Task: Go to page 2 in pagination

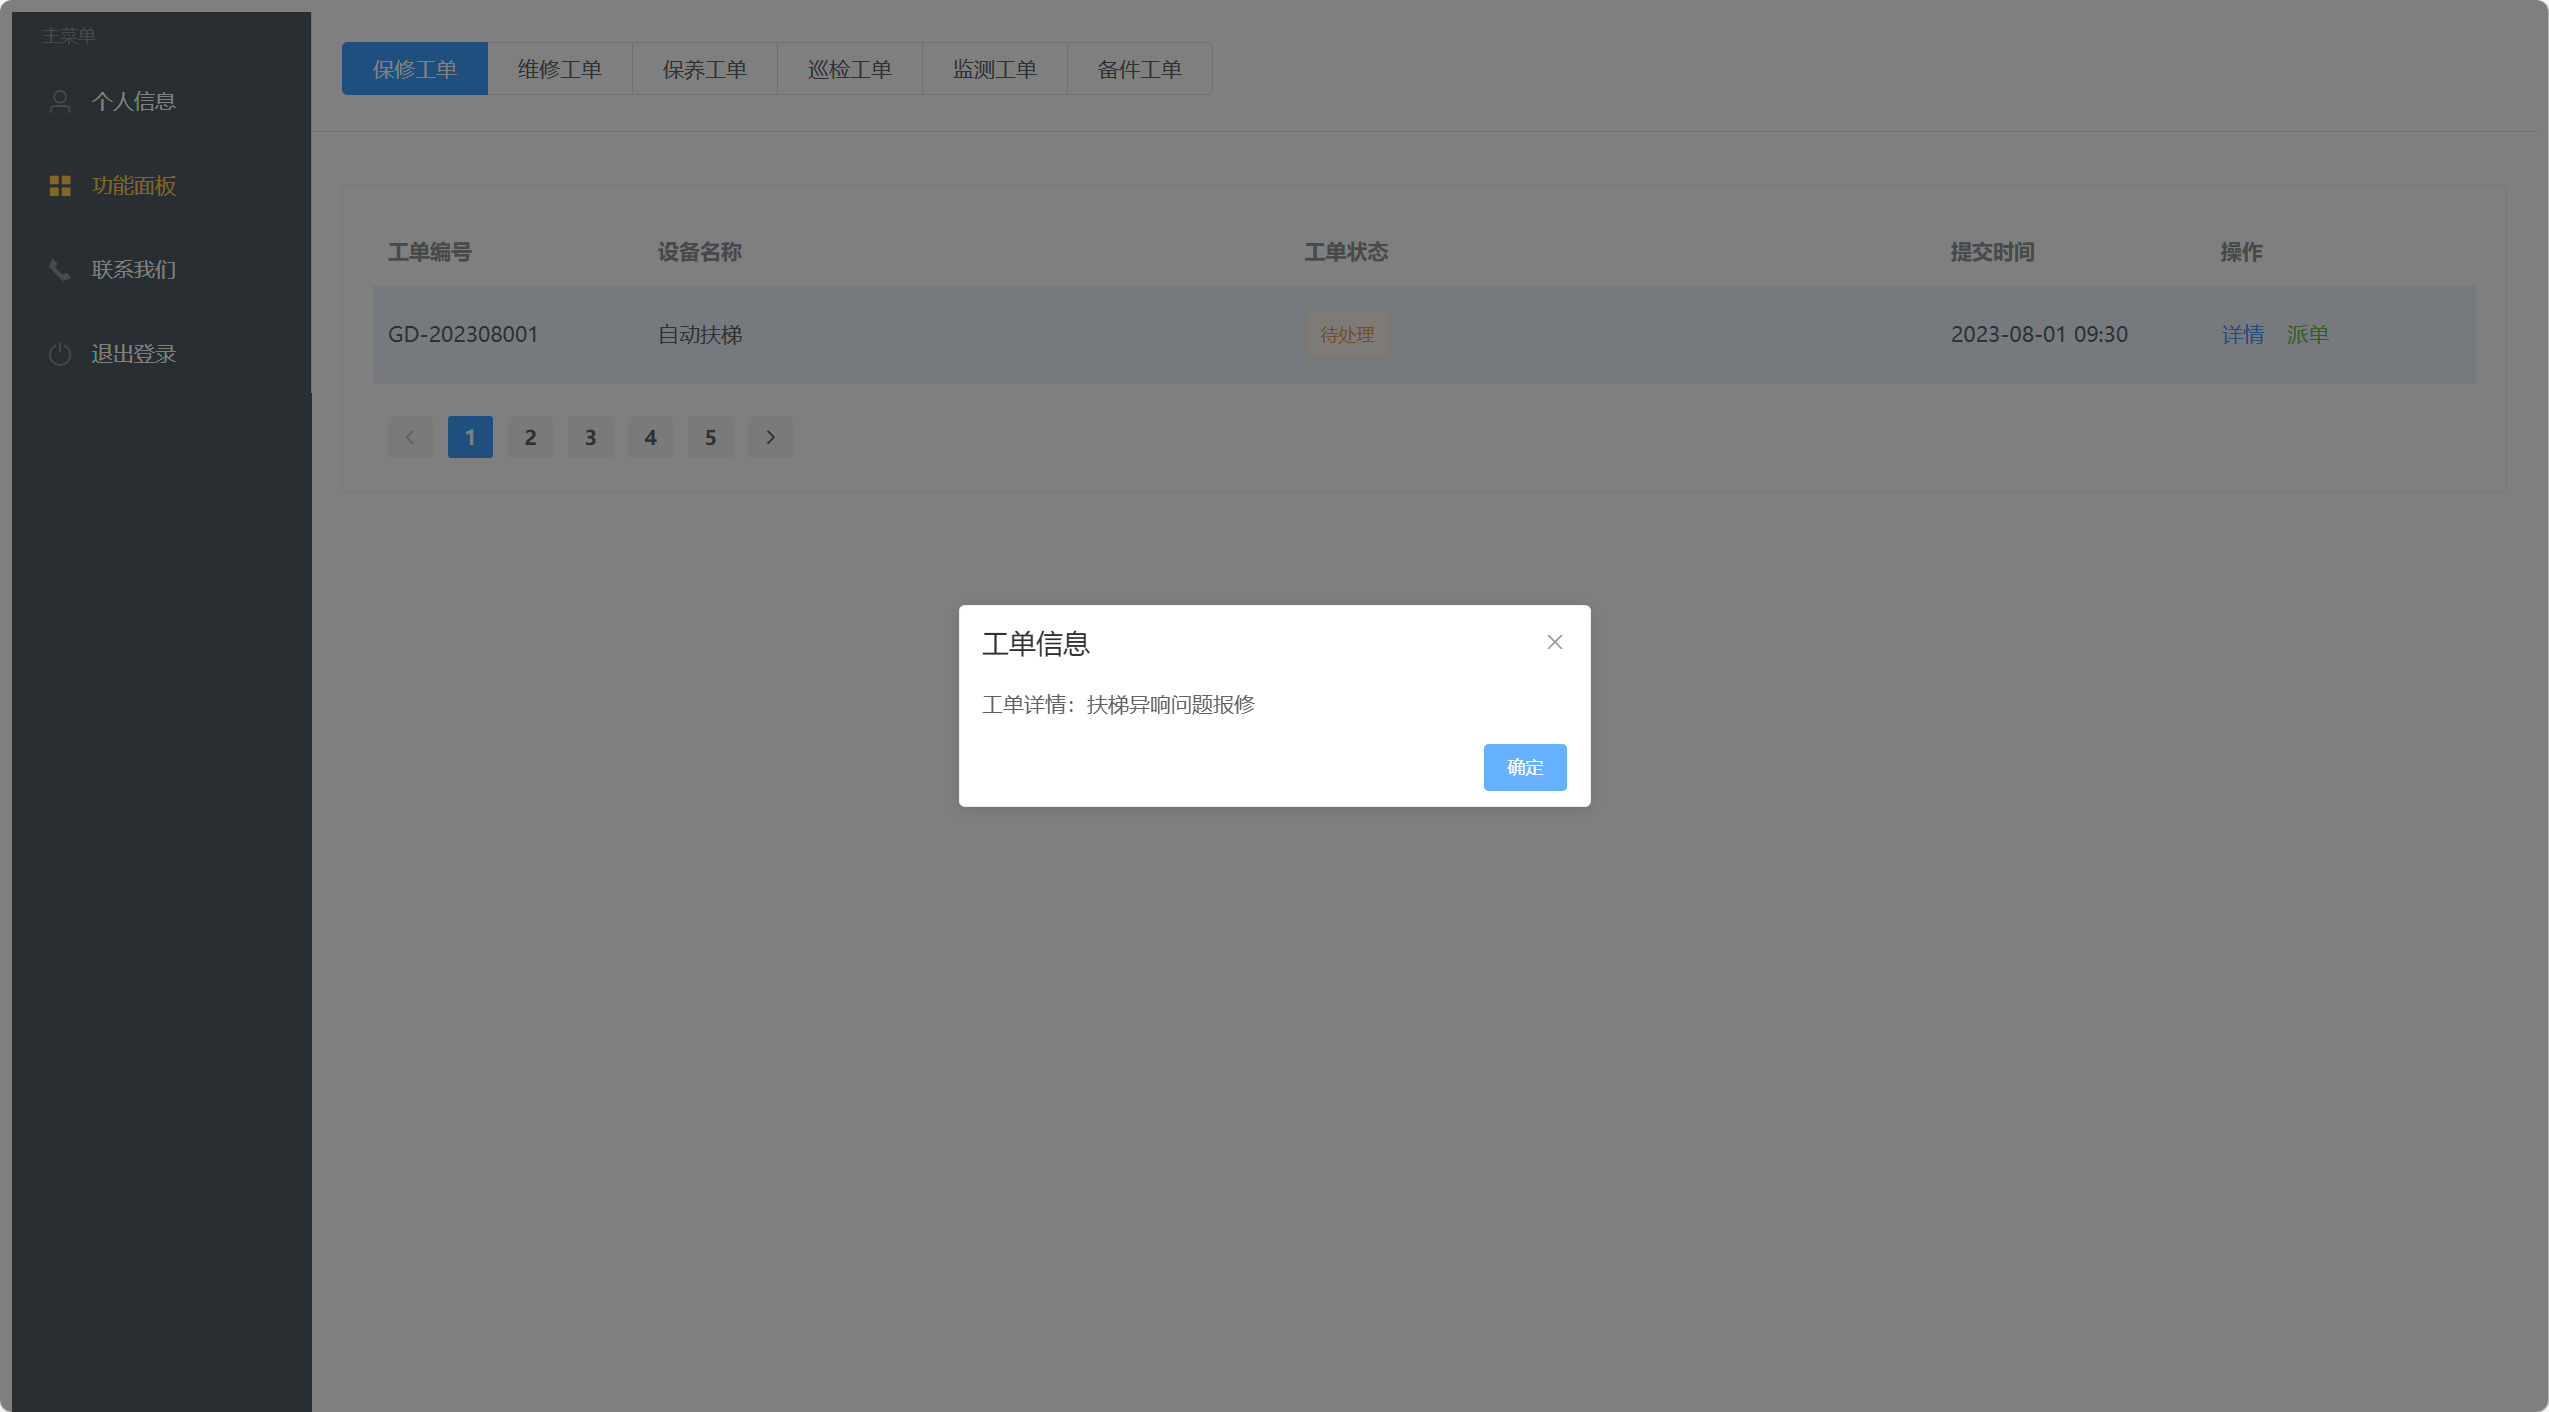Action: pyautogui.click(x=530, y=437)
